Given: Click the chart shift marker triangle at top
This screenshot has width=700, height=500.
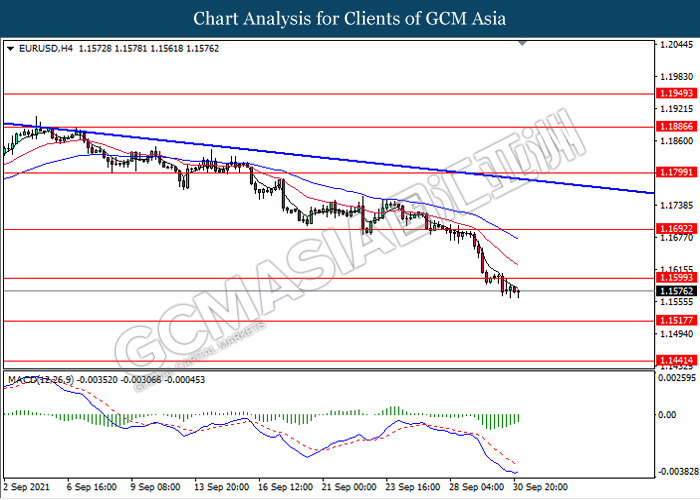Looking at the screenshot, I should (x=522, y=43).
